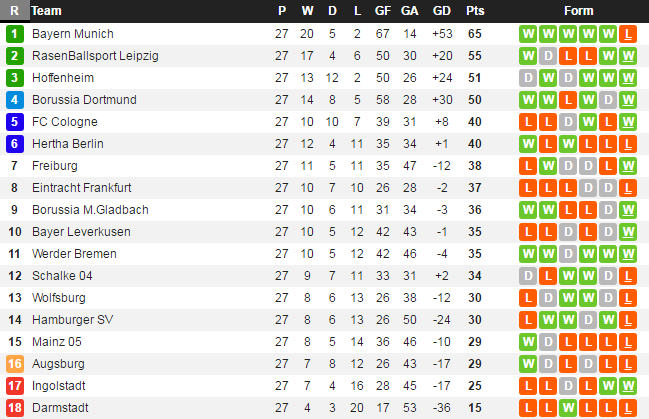Image resolution: width=649 pixels, height=419 pixels.
Task: Open the RasenBallsport Leipzig team page
Action: pyautogui.click(x=95, y=56)
